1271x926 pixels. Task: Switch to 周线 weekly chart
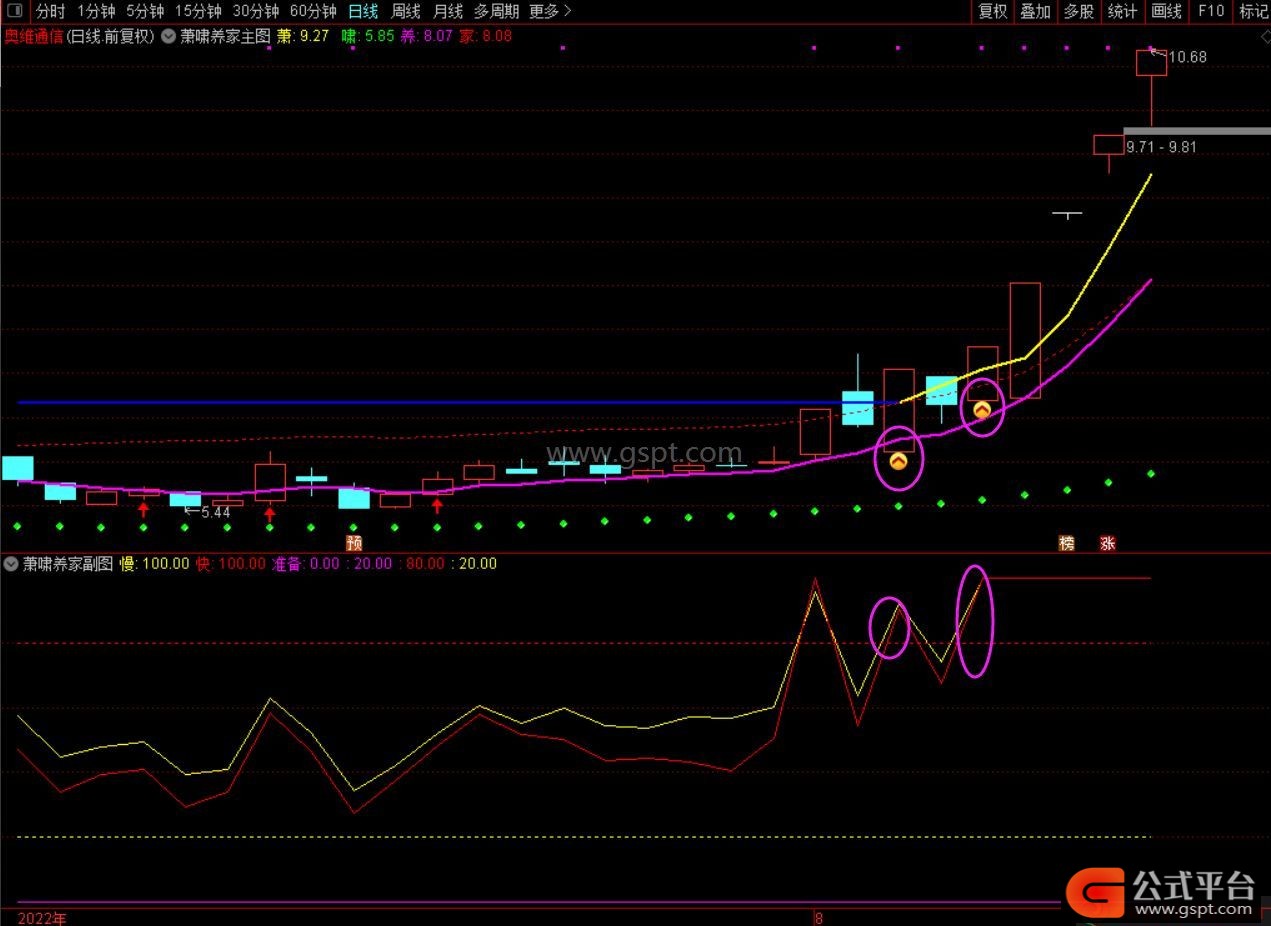click(x=405, y=11)
